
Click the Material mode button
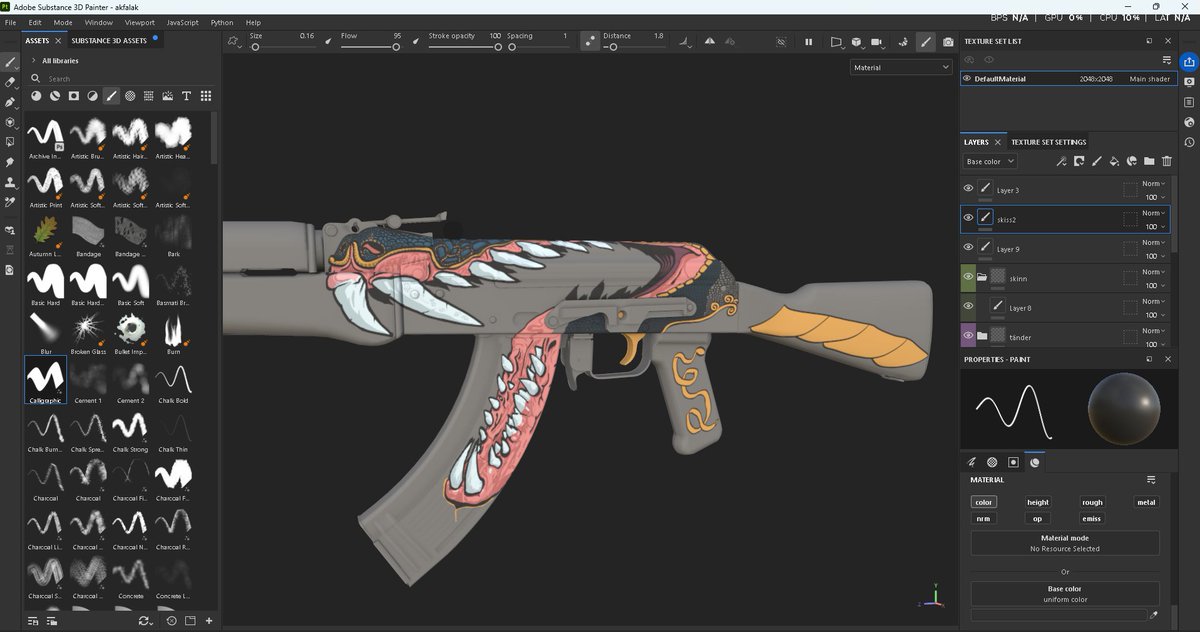[x=1065, y=543]
